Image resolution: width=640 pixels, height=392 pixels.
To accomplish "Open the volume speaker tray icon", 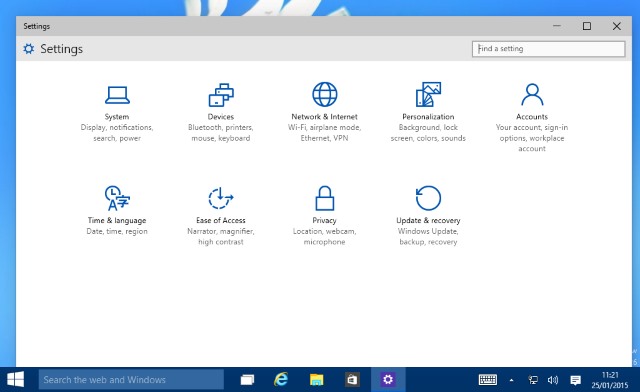I will (553, 380).
